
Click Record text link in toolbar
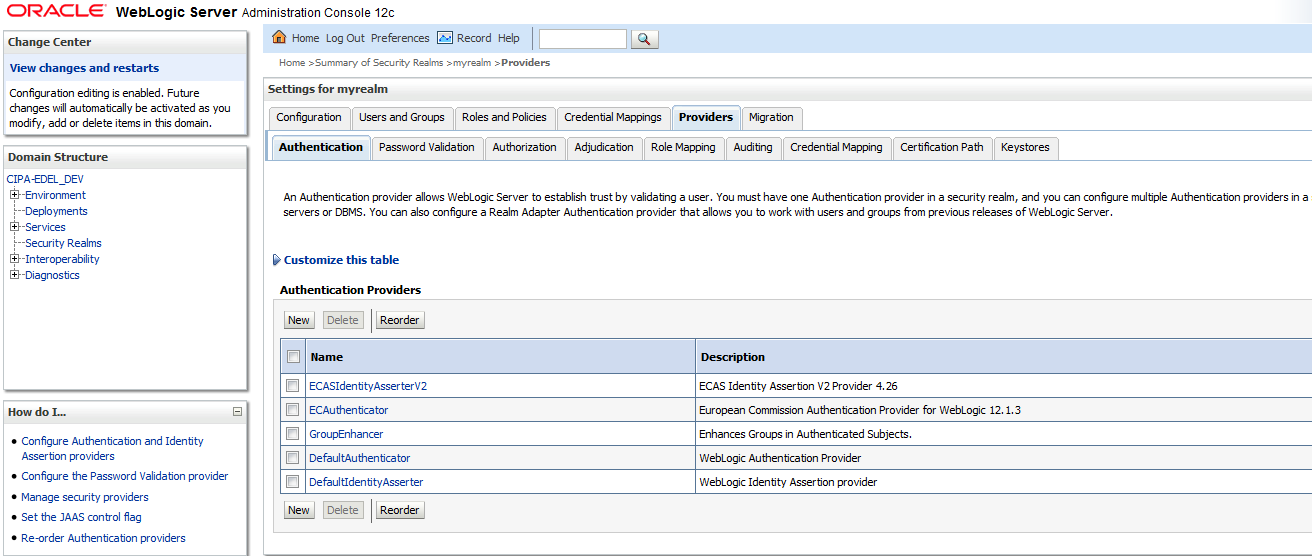tap(474, 38)
